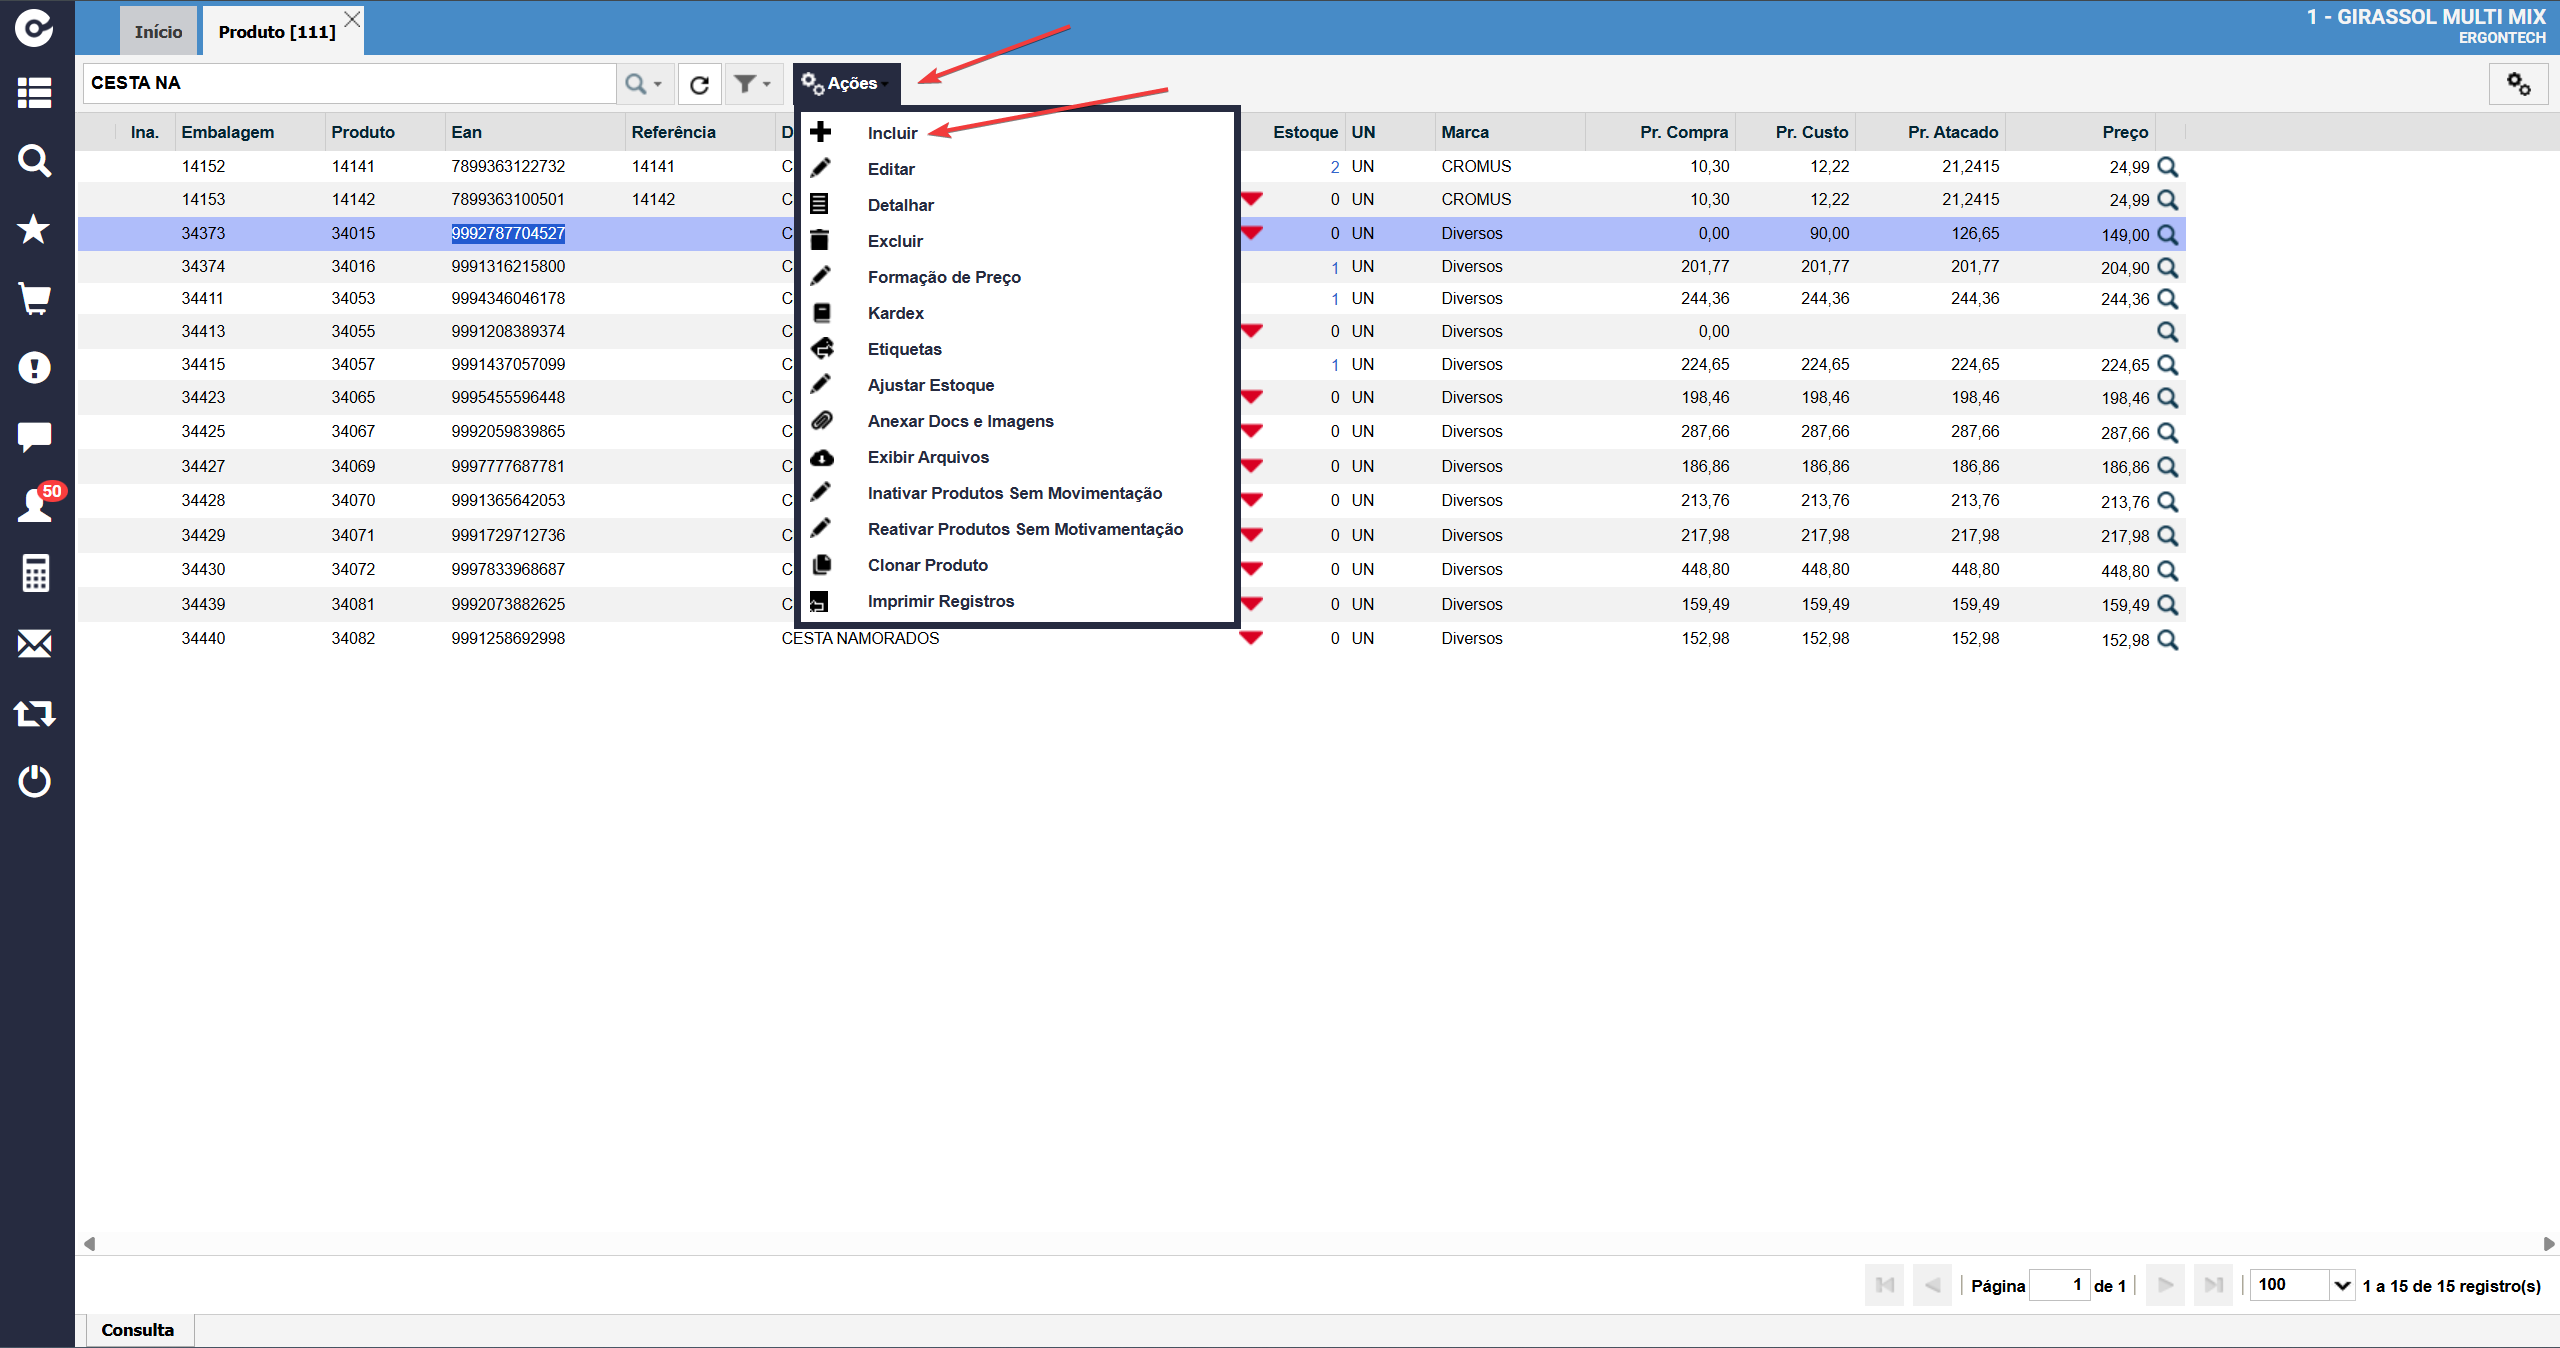This screenshot has height=1348, width=2560.
Task: Click the chat messages sidebar icon
Action: coord(35,436)
